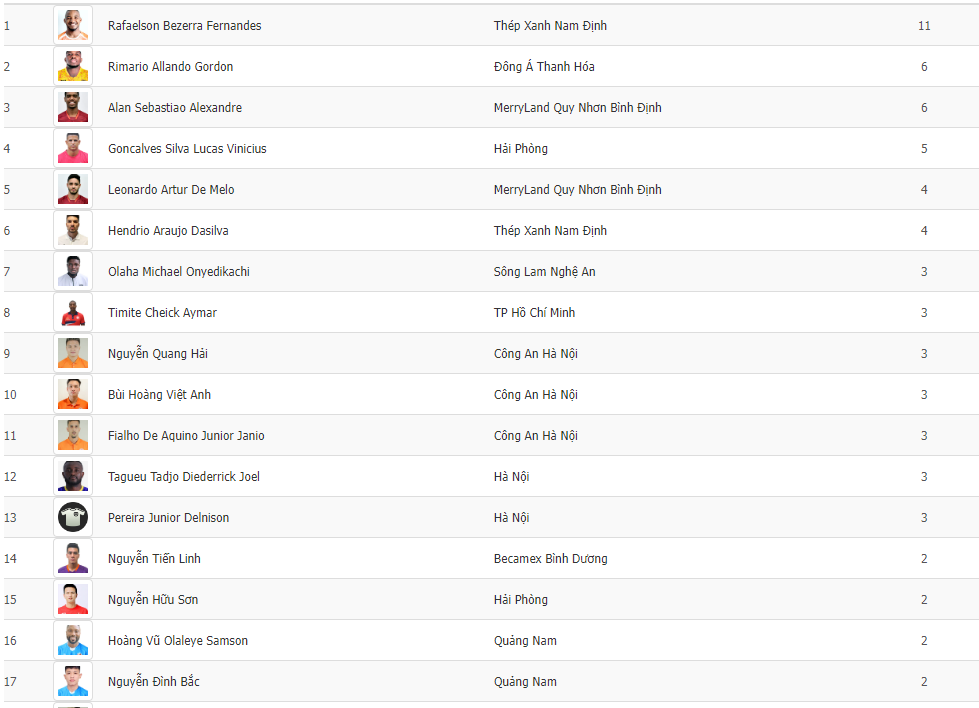Click Rafaelson Bezerra Fernandes player photo
The width and height of the screenshot is (979, 708).
[73, 25]
